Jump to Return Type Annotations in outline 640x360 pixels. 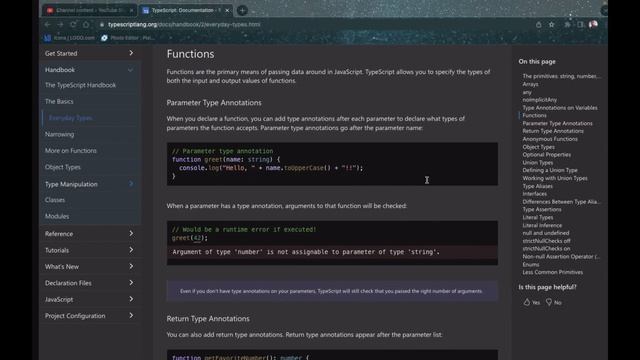553,131
